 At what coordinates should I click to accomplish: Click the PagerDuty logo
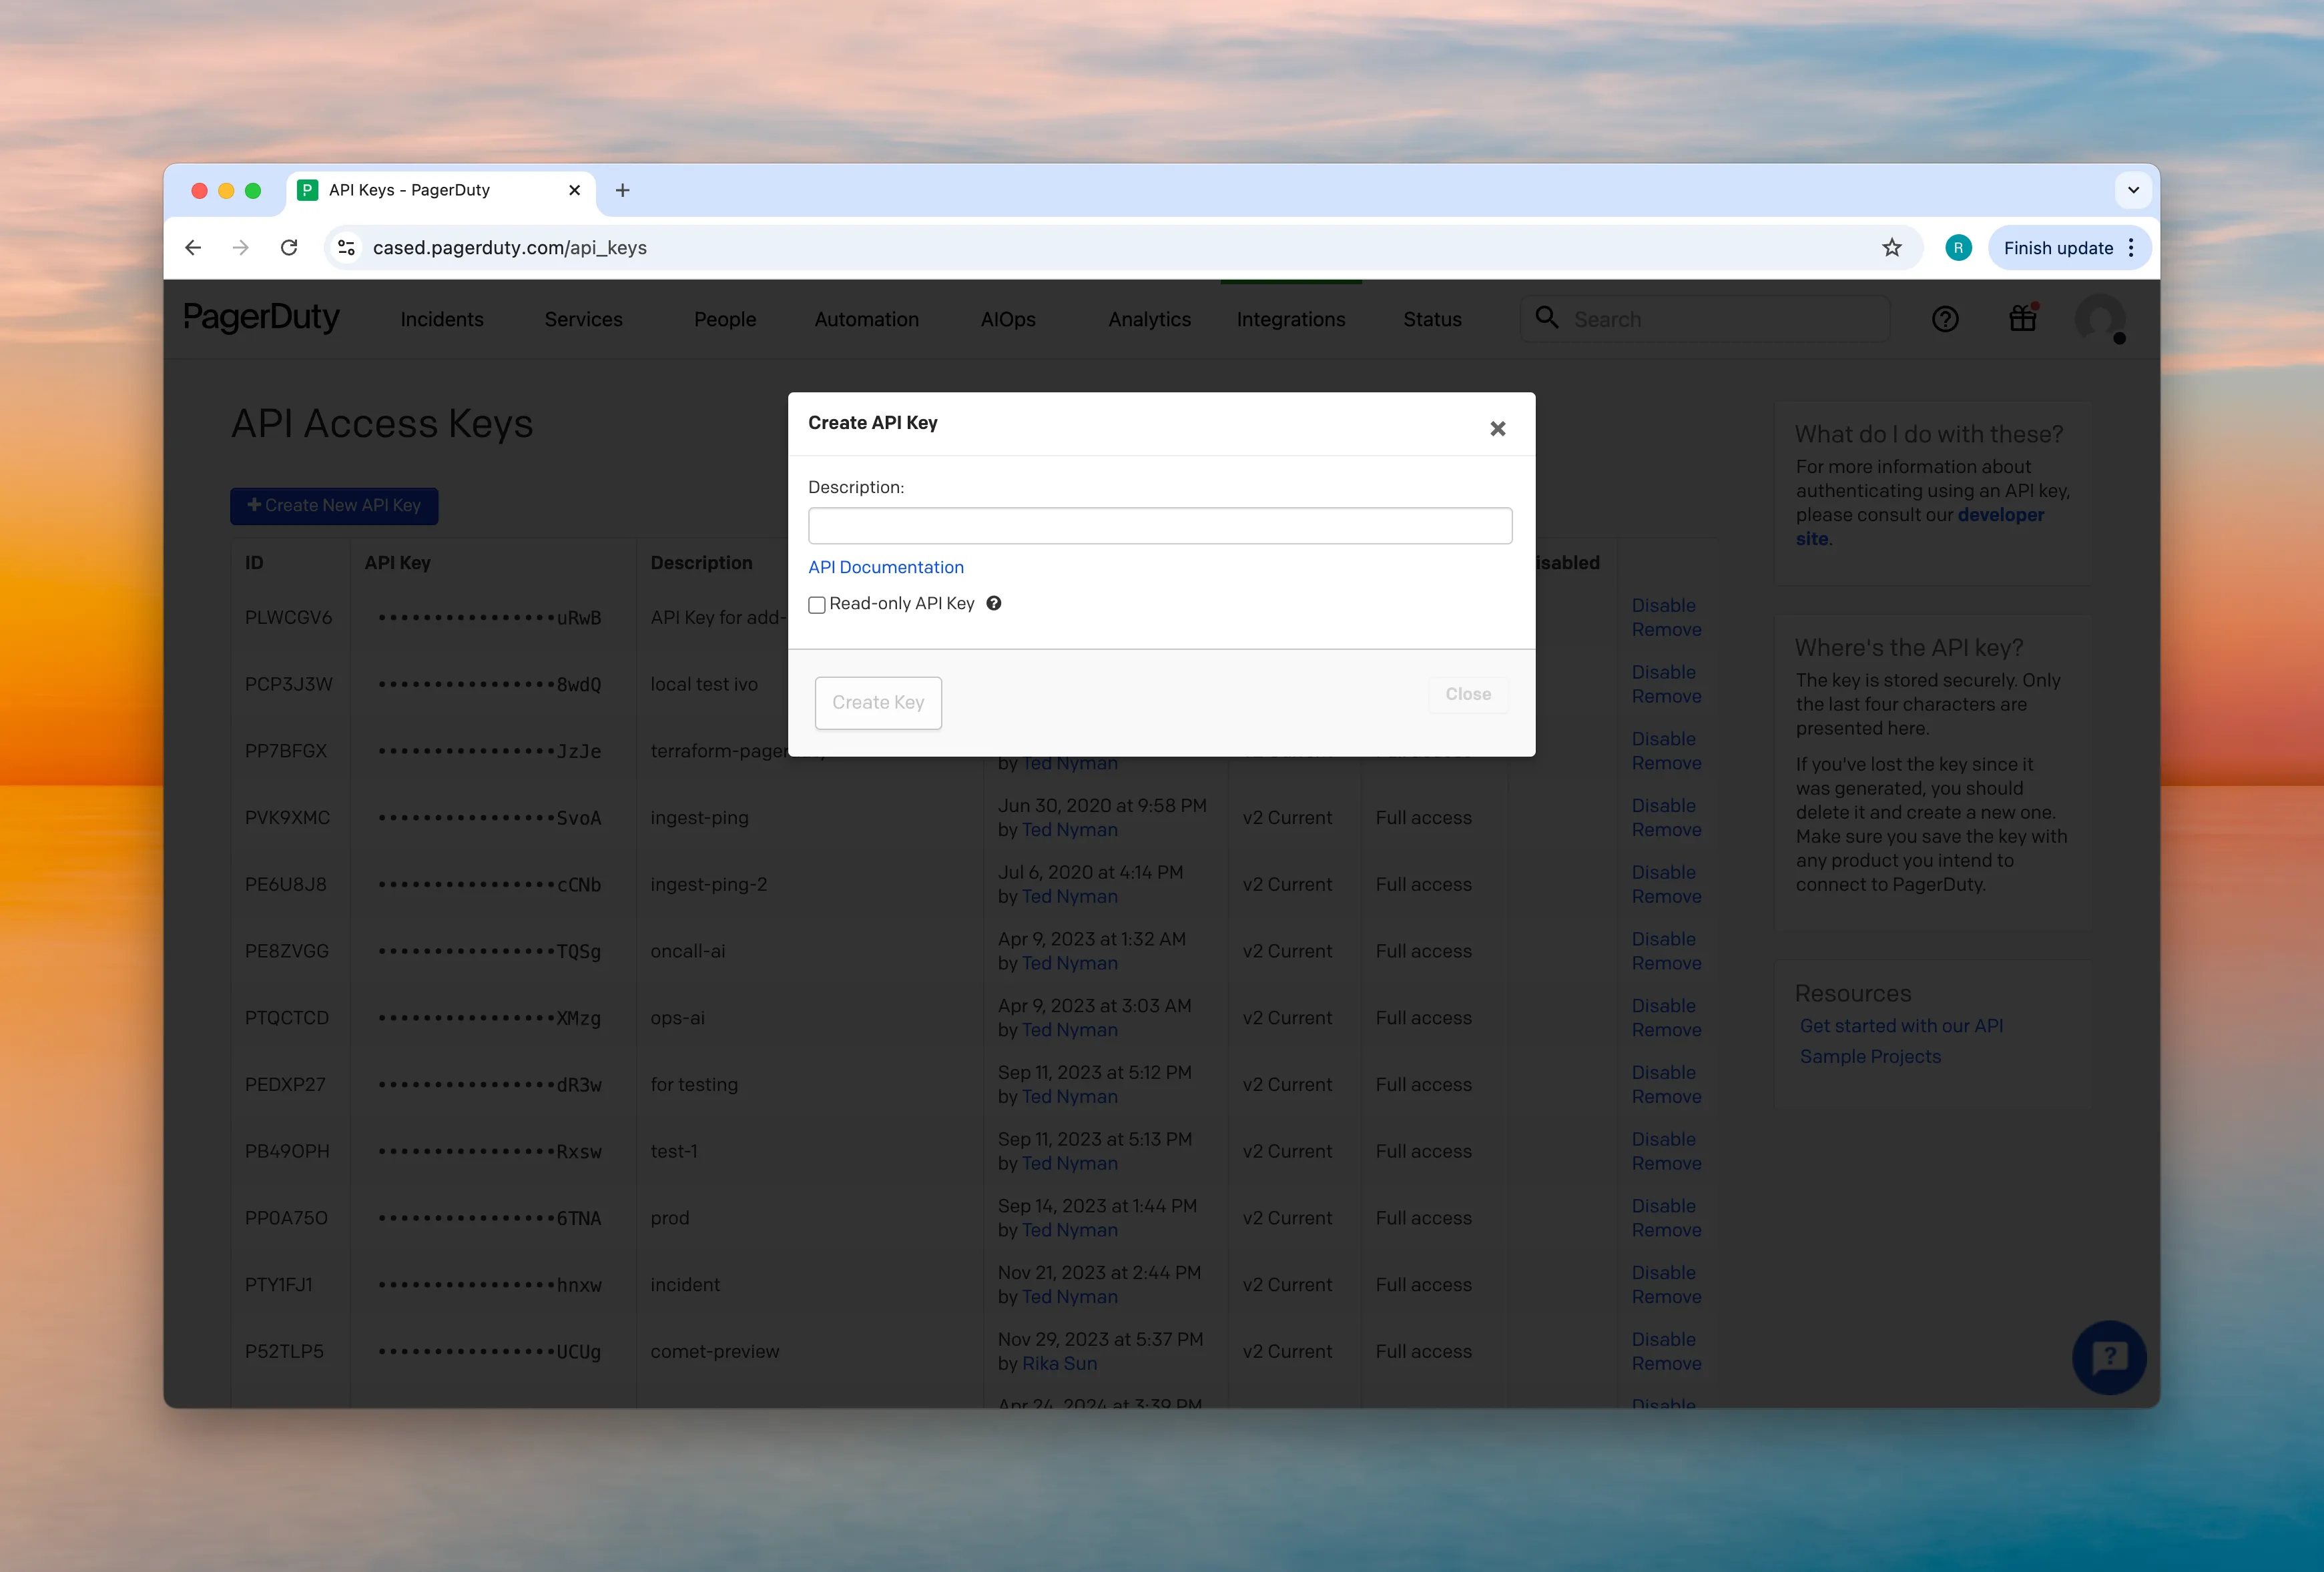tap(261, 318)
